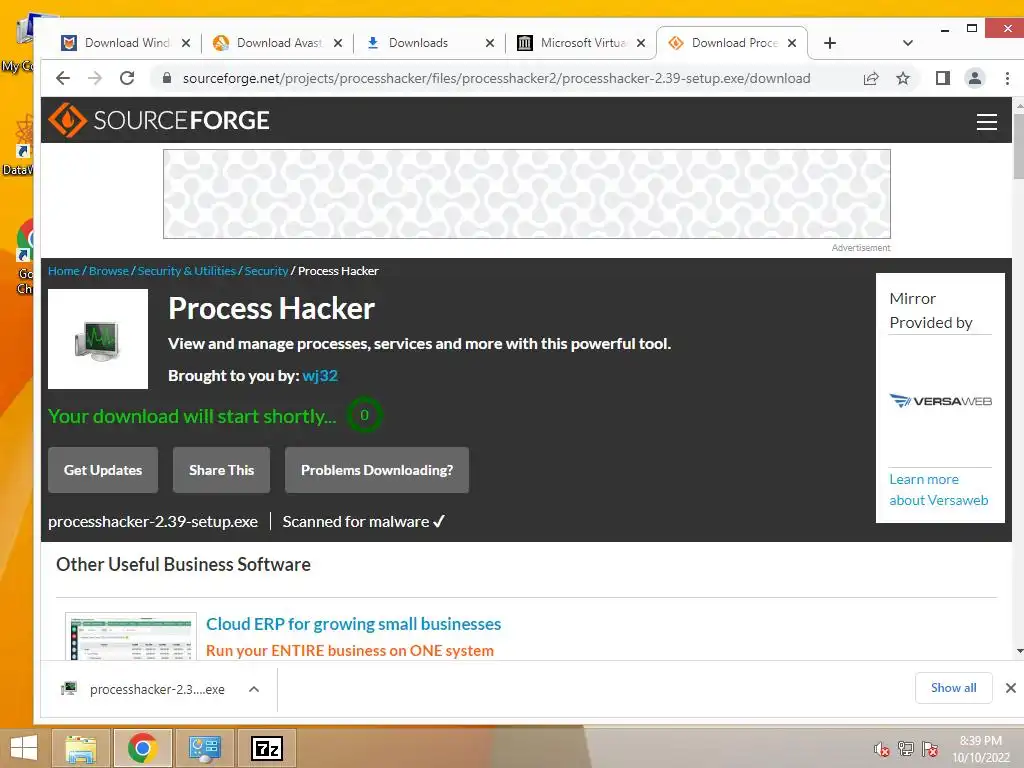Follow the Browse breadcrumb link
This screenshot has width=1024, height=768.
(x=109, y=271)
